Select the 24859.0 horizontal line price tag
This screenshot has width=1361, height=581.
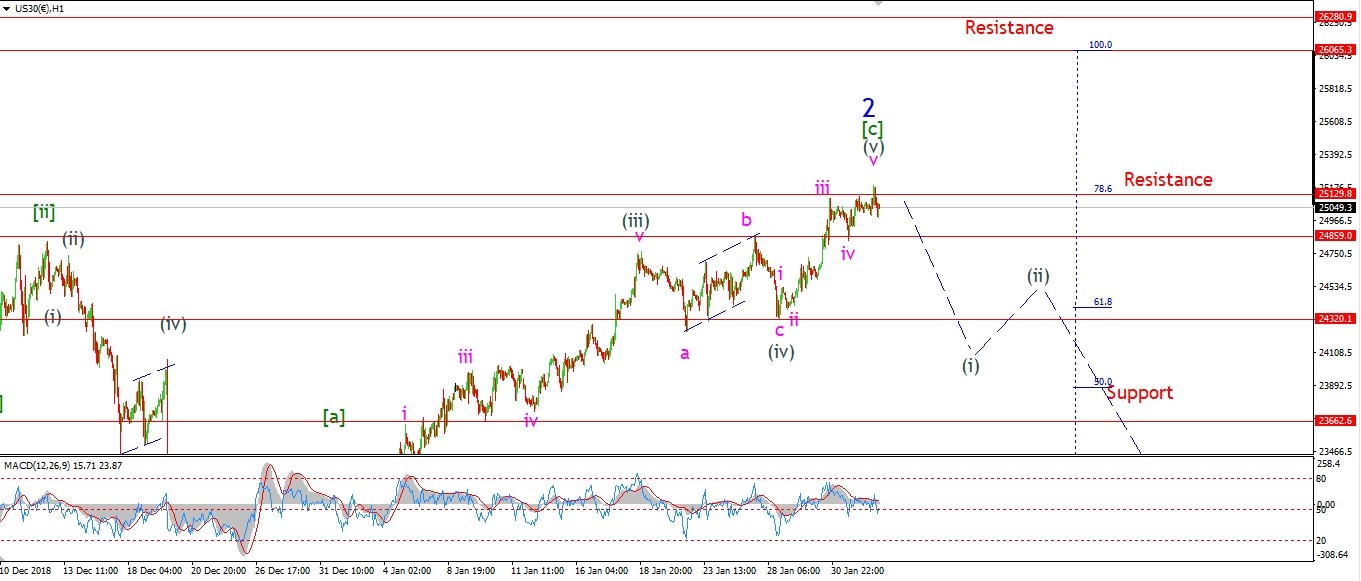1335,236
